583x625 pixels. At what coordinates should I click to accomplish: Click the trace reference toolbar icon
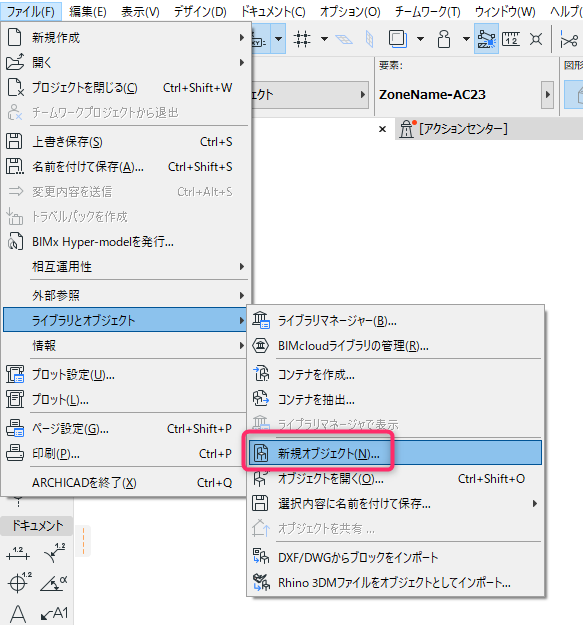coord(398,39)
